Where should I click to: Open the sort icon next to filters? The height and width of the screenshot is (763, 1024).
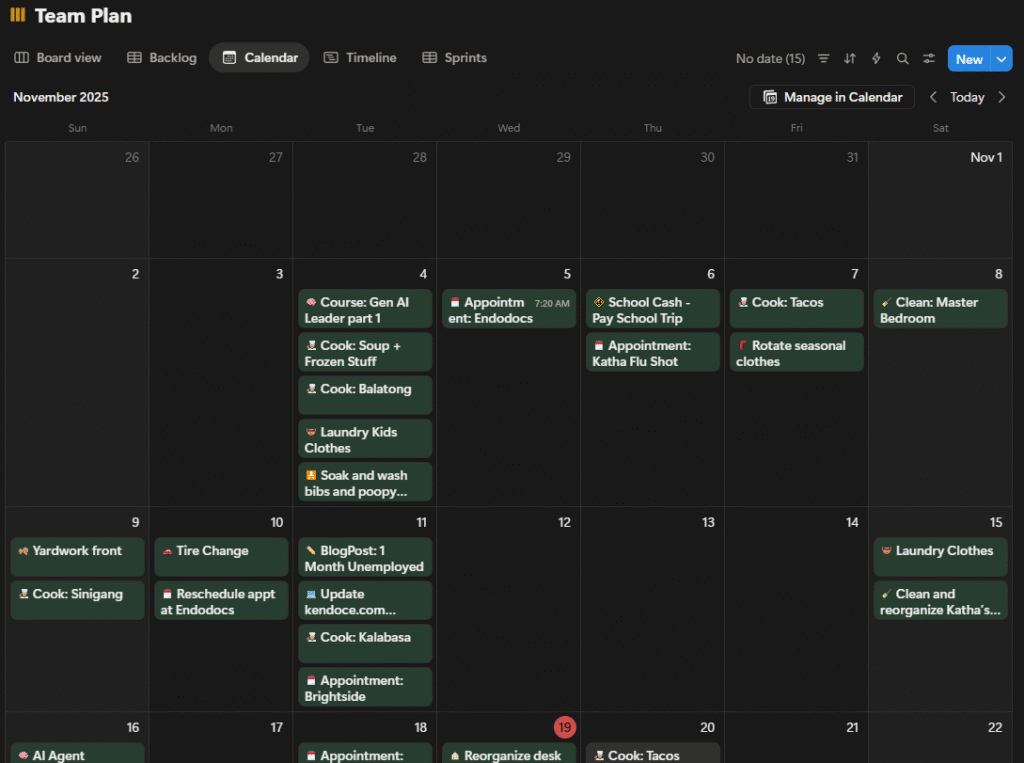[849, 58]
